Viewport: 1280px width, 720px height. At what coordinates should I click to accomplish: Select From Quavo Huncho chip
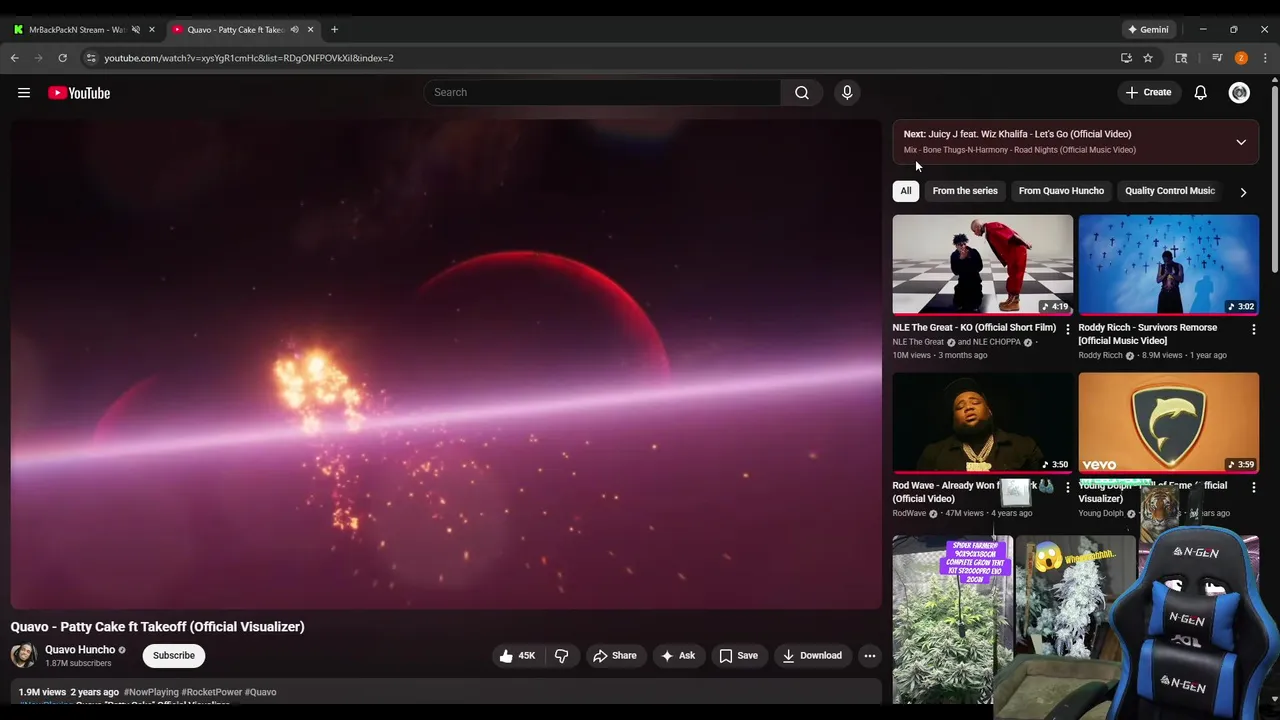point(1061,191)
